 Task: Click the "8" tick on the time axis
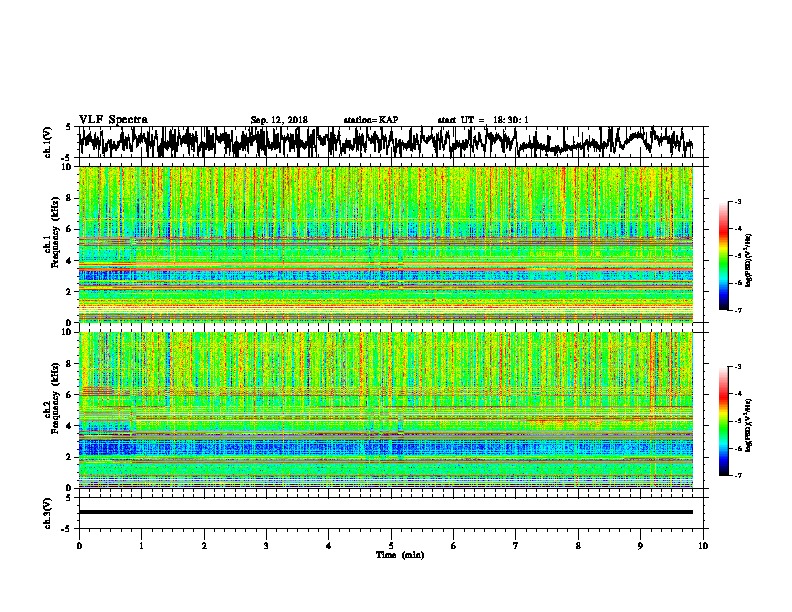click(x=578, y=546)
